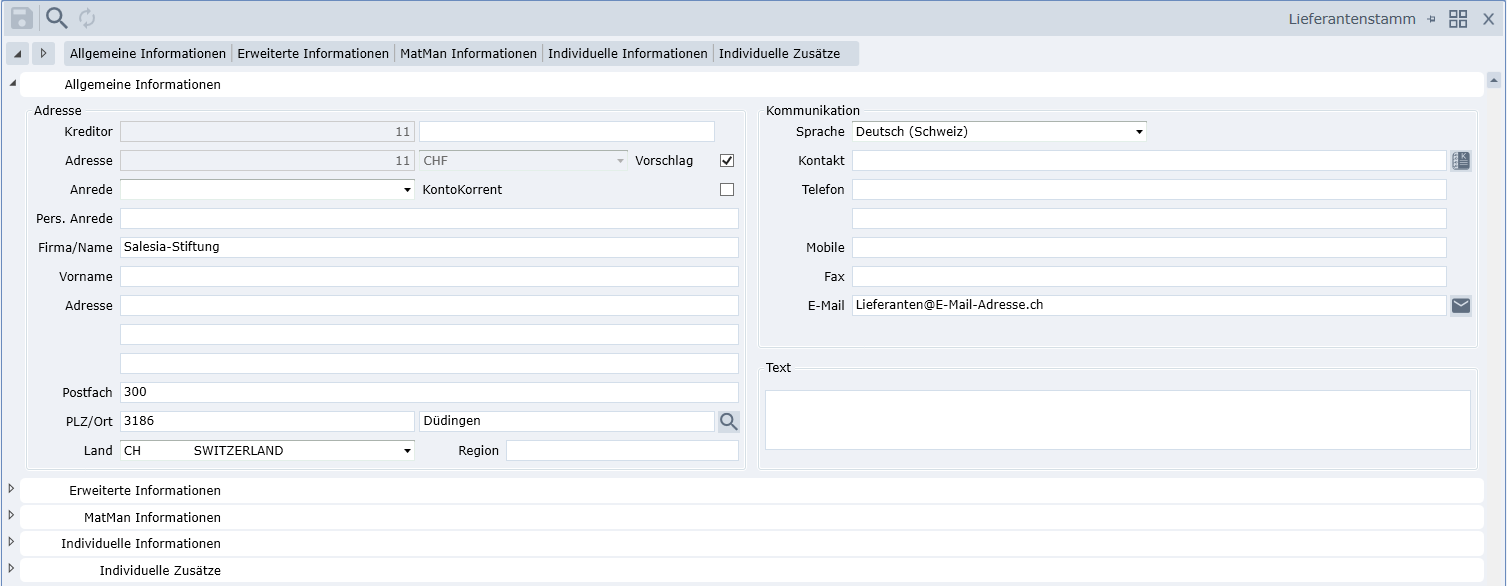Click the pin icon beside Lieferantenstamm

tap(1431, 19)
